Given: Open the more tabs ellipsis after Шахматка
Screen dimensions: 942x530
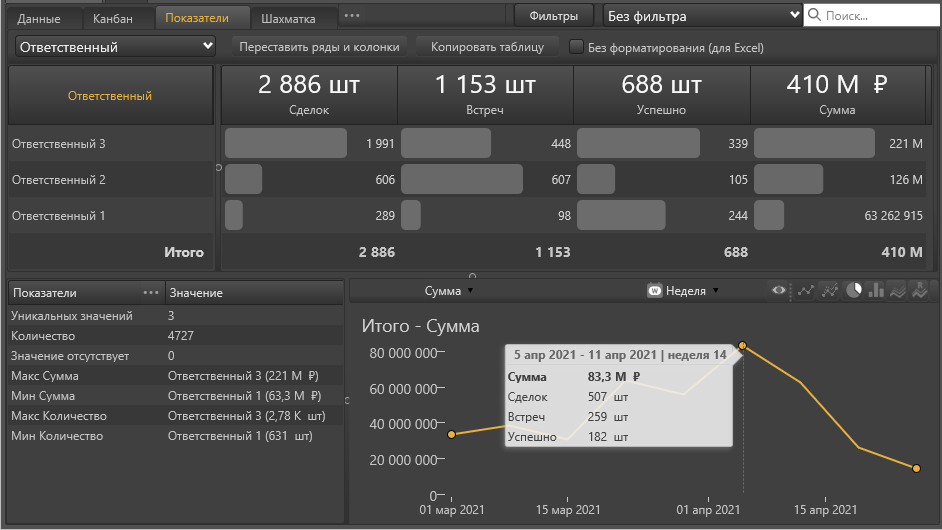Looking at the screenshot, I should tap(351, 16).
